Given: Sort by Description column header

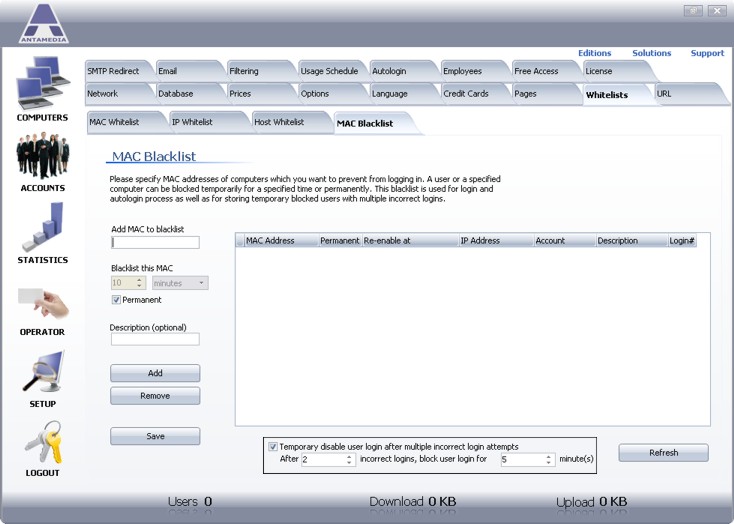Looking at the screenshot, I should (x=631, y=241).
